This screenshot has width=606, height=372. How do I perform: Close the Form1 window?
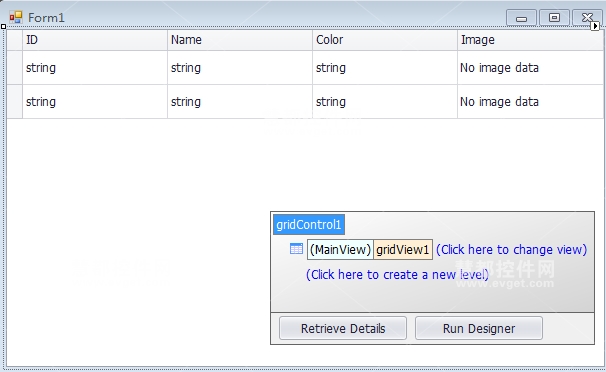click(x=587, y=17)
